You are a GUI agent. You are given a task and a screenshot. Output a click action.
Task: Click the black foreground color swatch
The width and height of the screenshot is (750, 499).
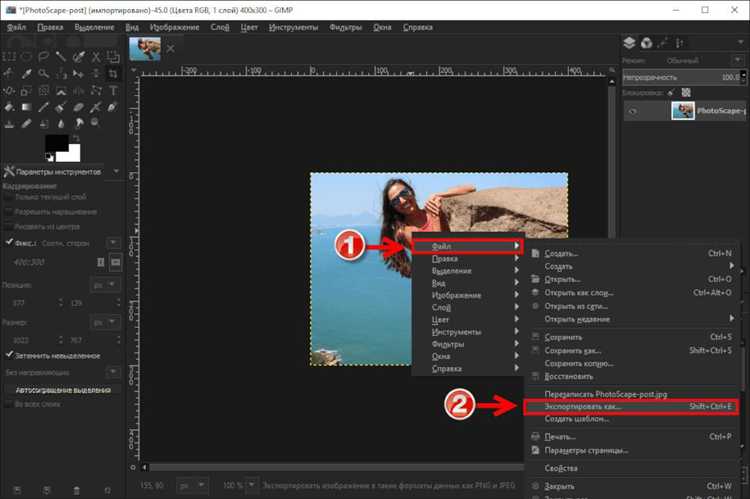click(x=55, y=142)
